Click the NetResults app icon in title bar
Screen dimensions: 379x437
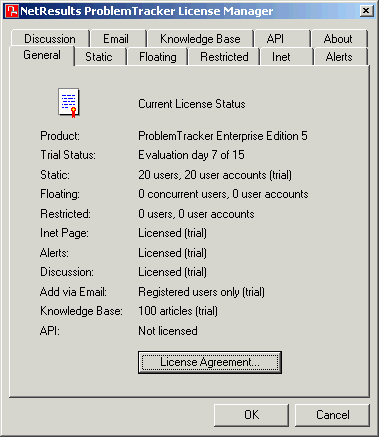click(x=13, y=11)
